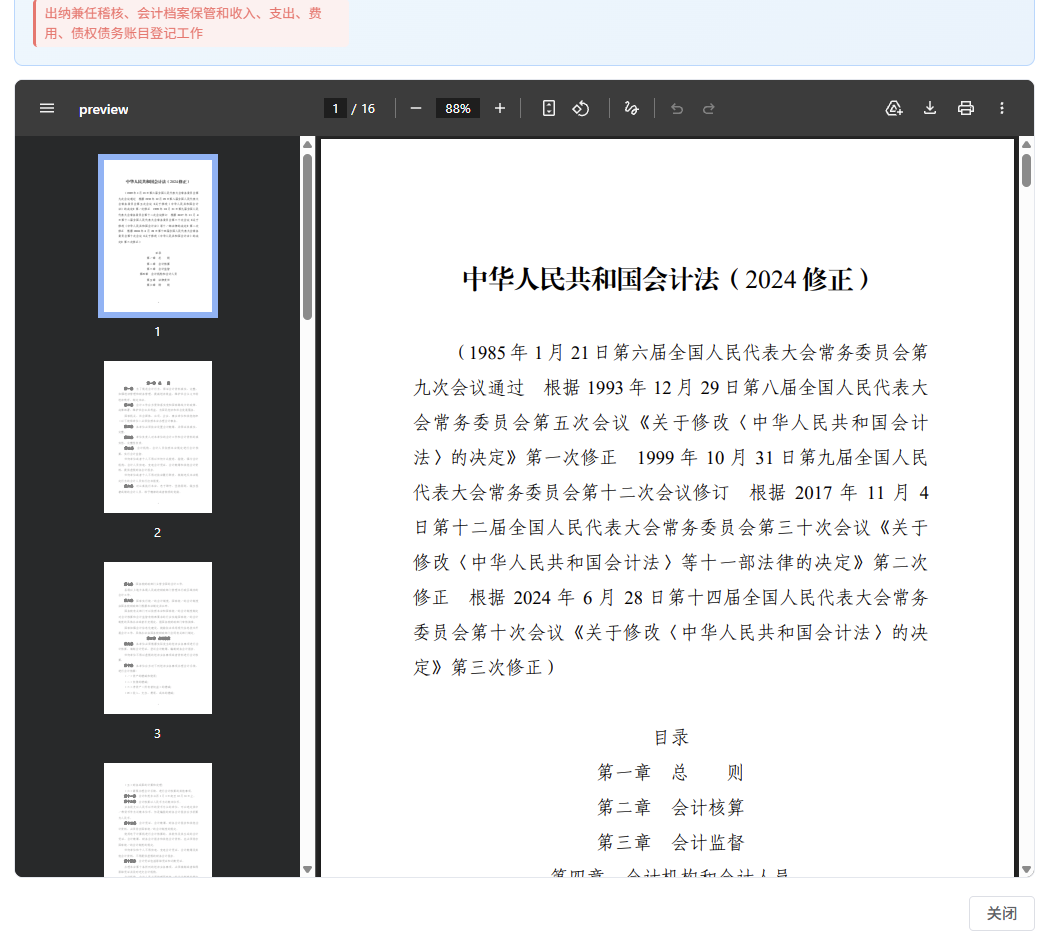The width and height of the screenshot is (1048, 945).
Task: Open page 2 thumbnail
Action: pos(158,437)
